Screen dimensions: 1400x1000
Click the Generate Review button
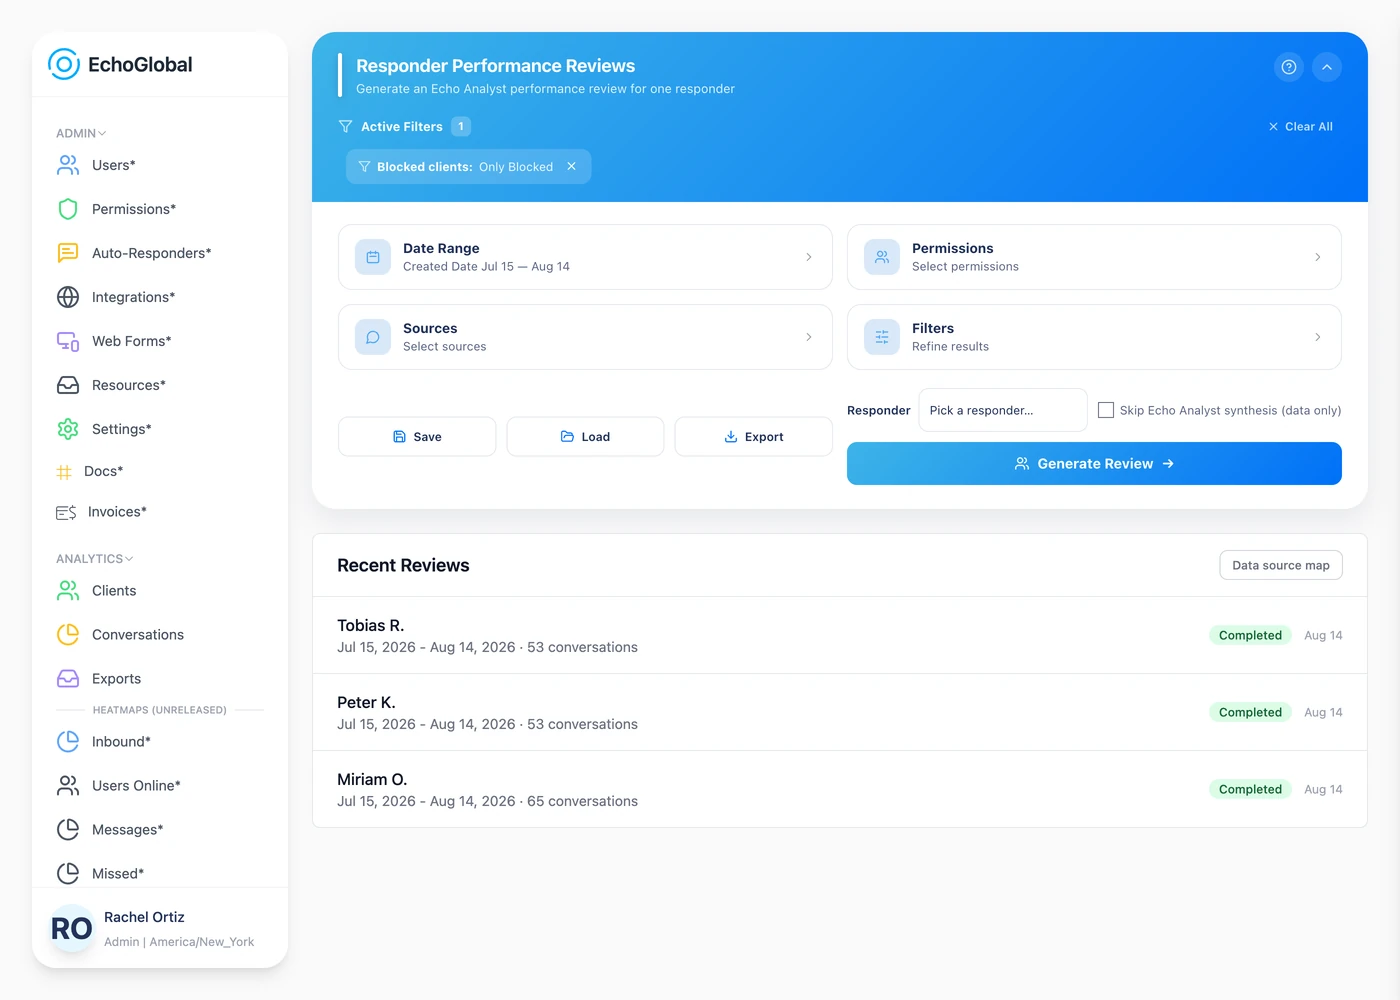1094,464
